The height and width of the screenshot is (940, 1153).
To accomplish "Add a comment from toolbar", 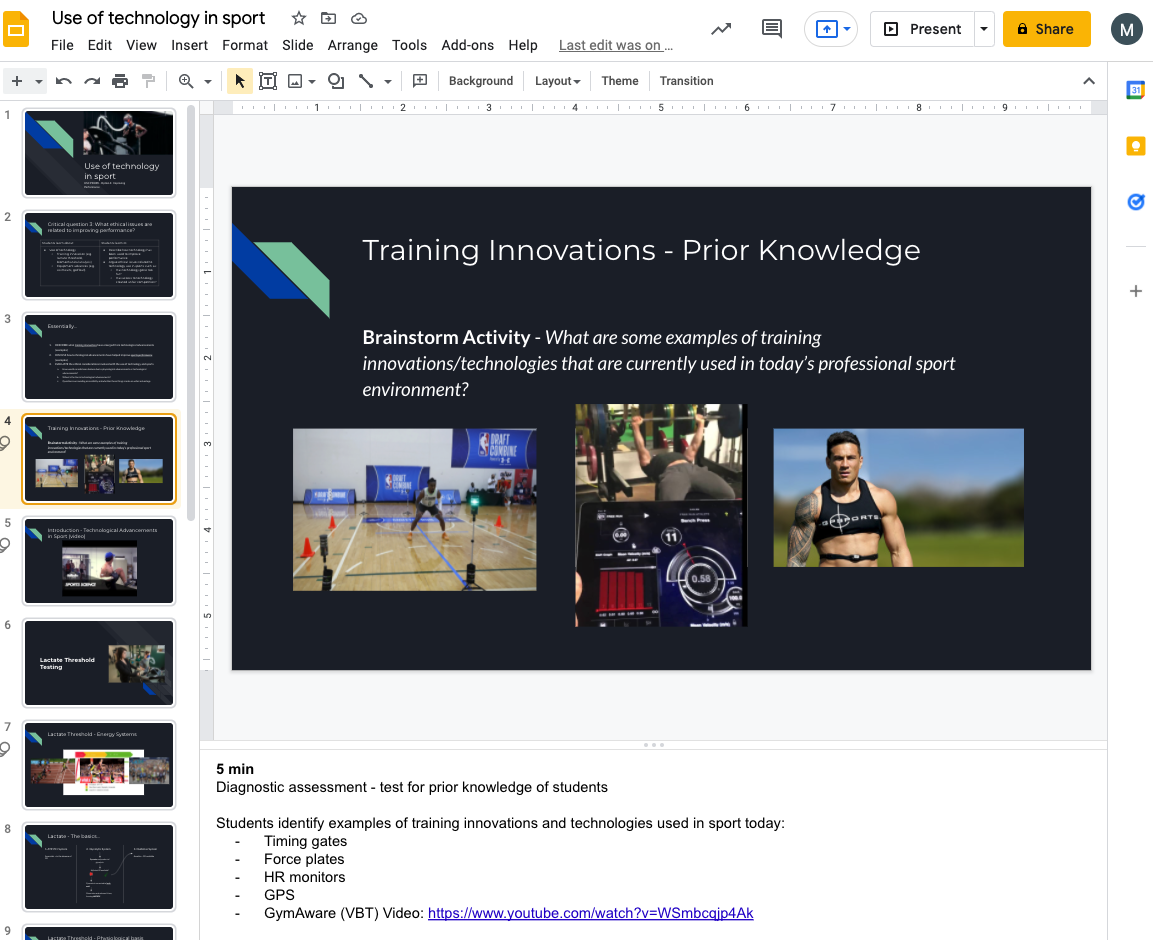I will click(x=420, y=81).
